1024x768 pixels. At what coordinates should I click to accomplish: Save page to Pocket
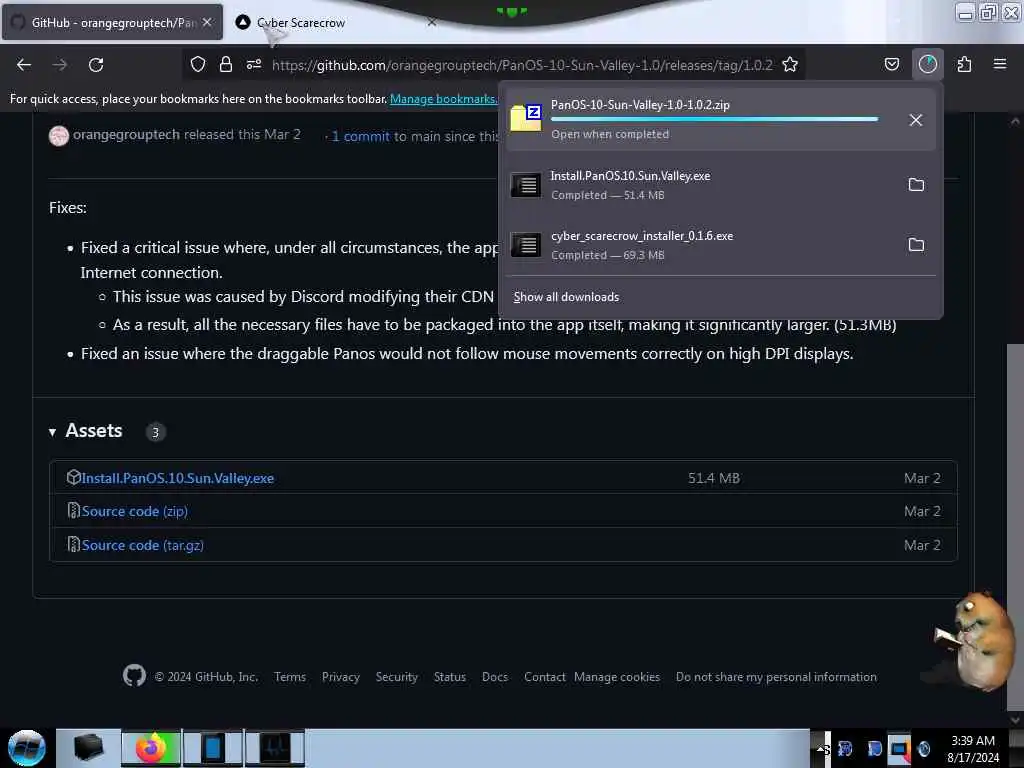(892, 64)
